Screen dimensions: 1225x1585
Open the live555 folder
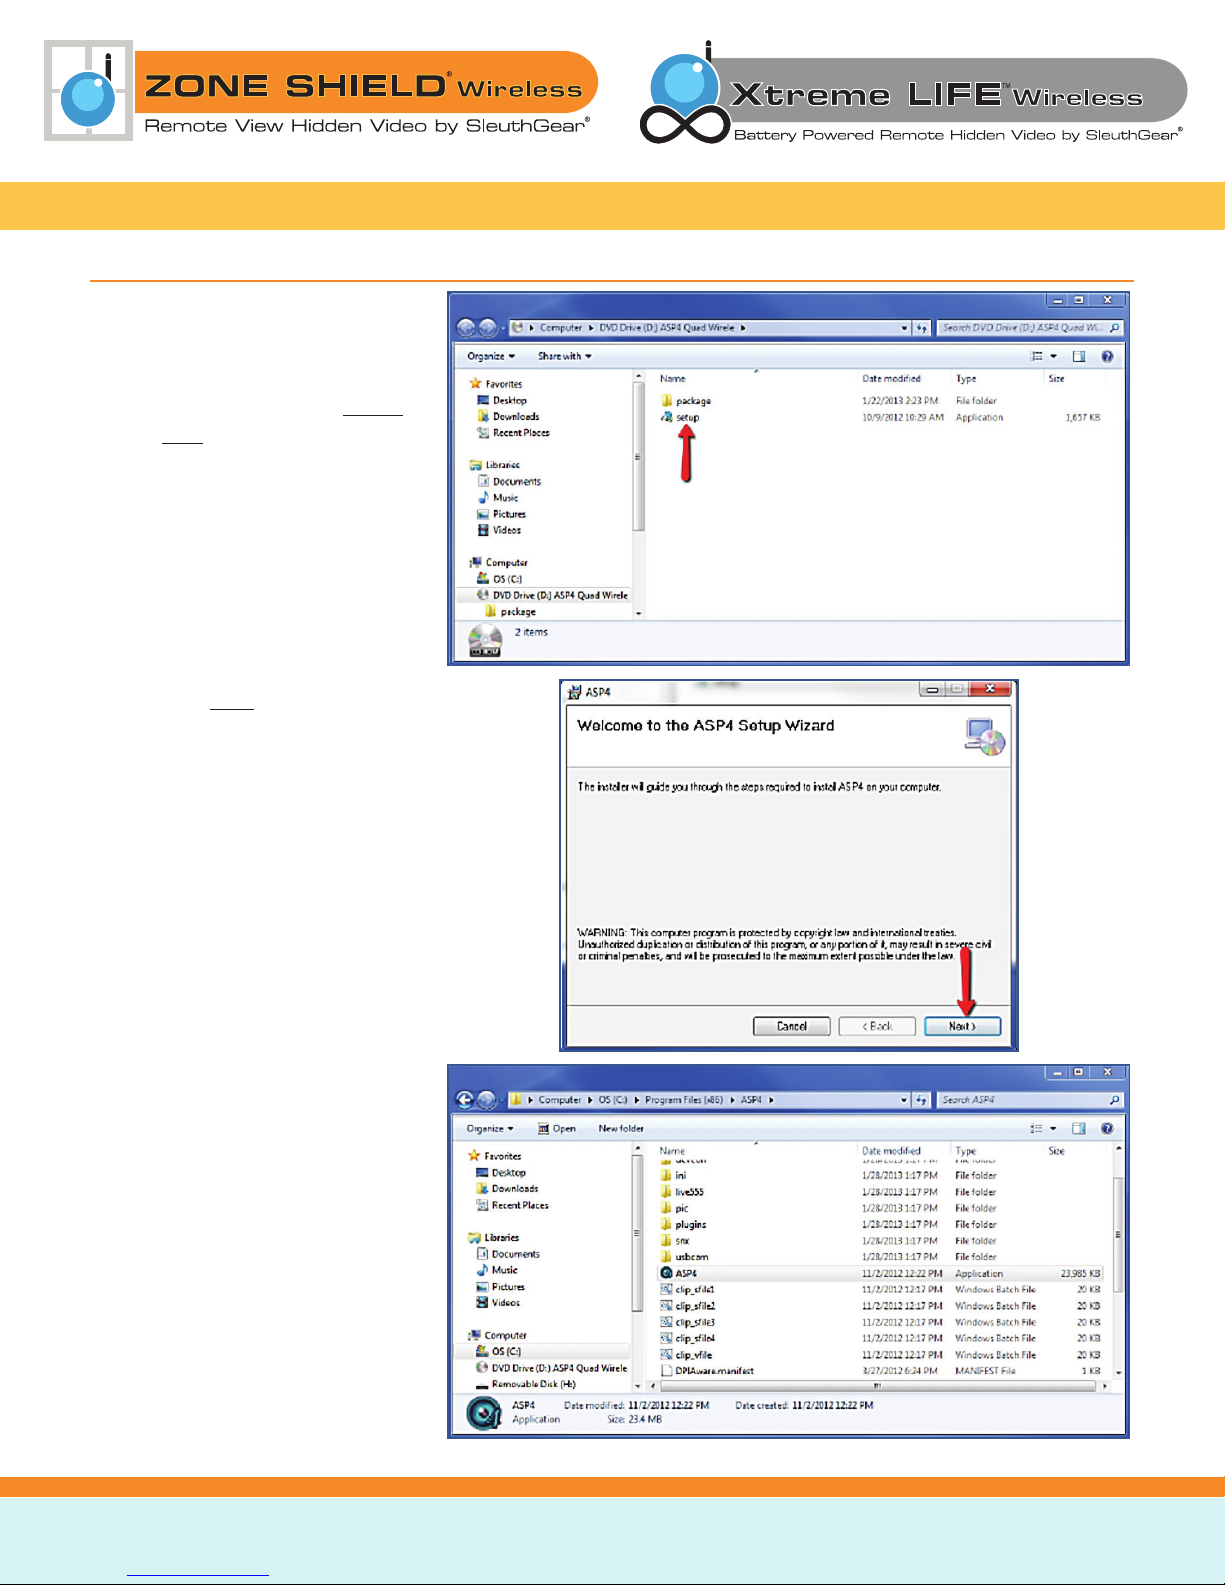(x=682, y=1192)
